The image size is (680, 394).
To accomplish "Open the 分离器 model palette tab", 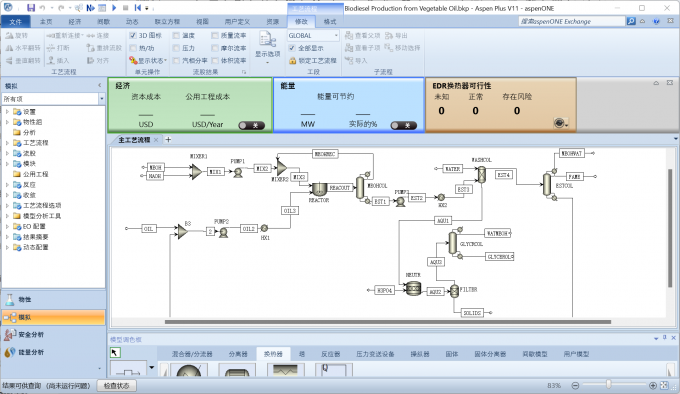I will coord(238,354).
